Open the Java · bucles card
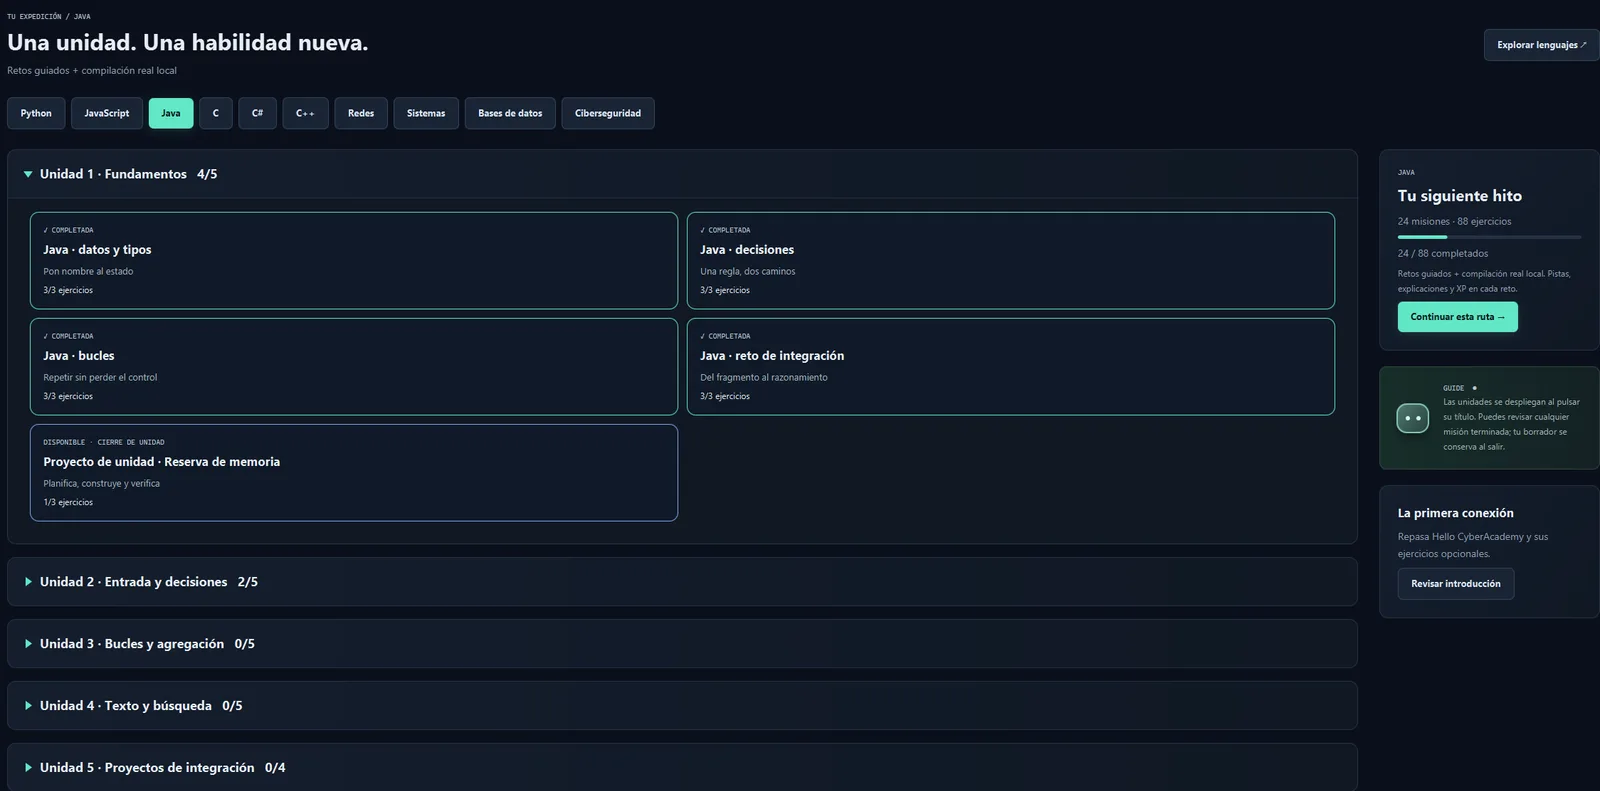Screen dimensions: 1600x791 coord(354,366)
